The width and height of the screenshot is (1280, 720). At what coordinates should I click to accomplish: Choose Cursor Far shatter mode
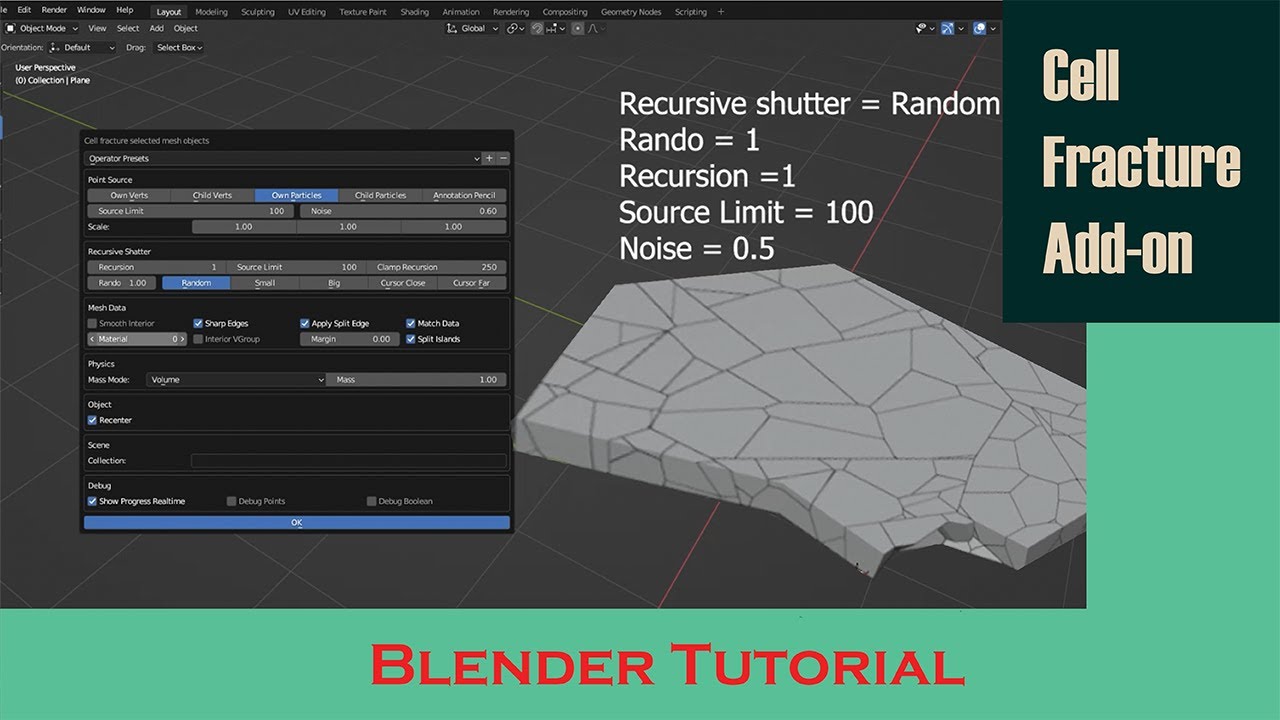click(x=472, y=283)
